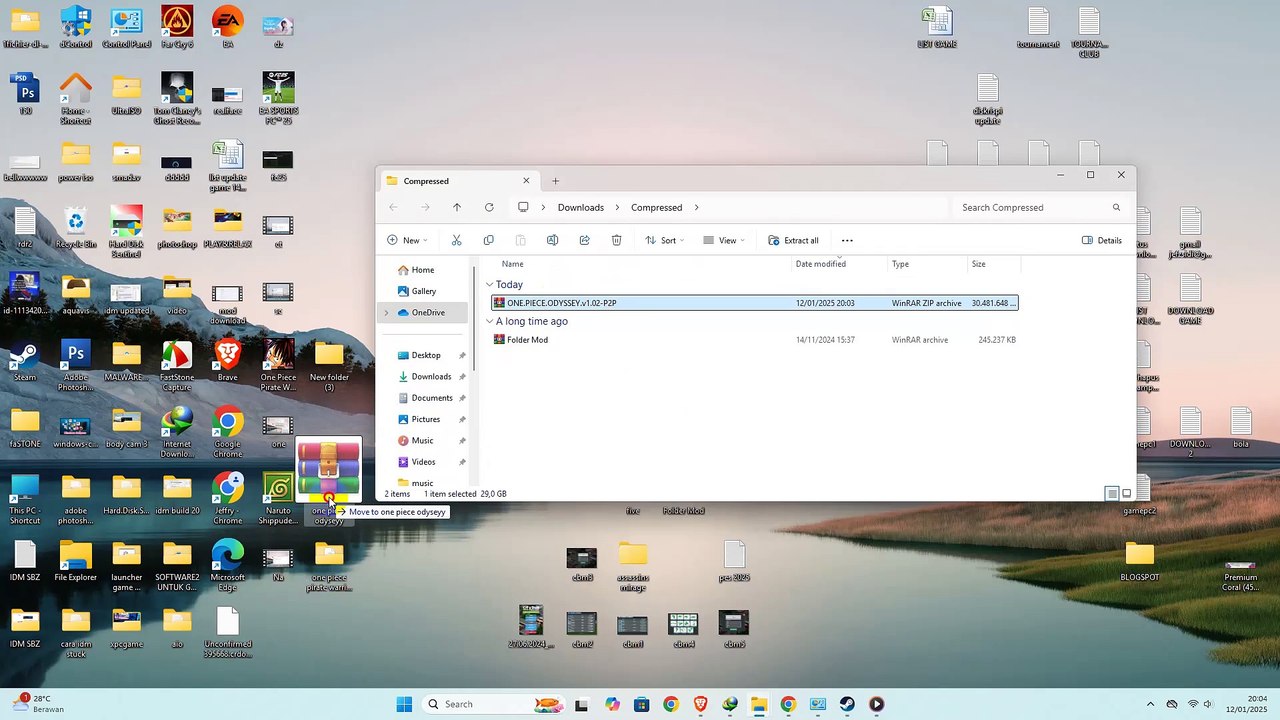The height and width of the screenshot is (720, 1280).
Task: Select the Compressed Explorer tab
Action: pos(458,181)
